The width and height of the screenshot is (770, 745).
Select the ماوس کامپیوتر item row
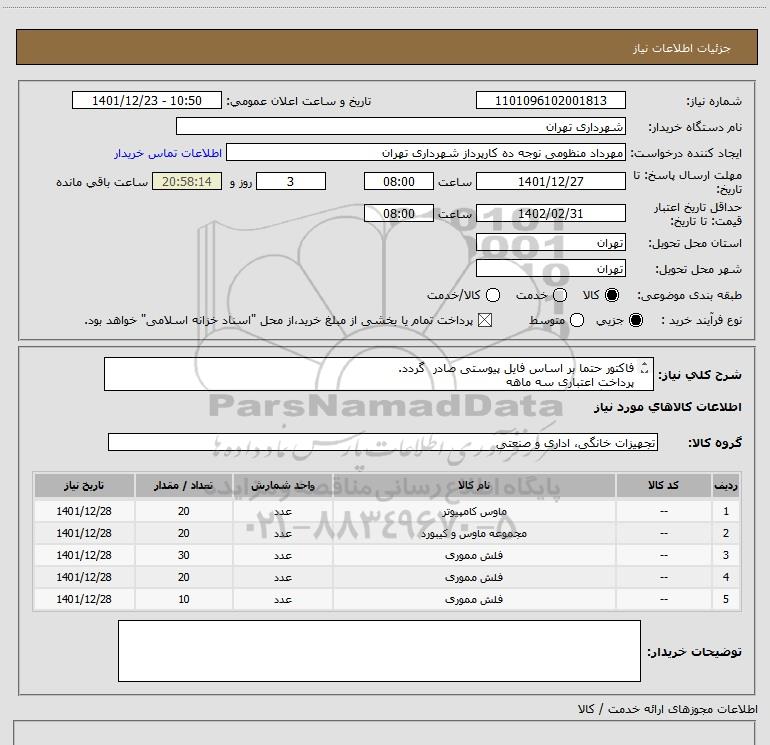387,511
